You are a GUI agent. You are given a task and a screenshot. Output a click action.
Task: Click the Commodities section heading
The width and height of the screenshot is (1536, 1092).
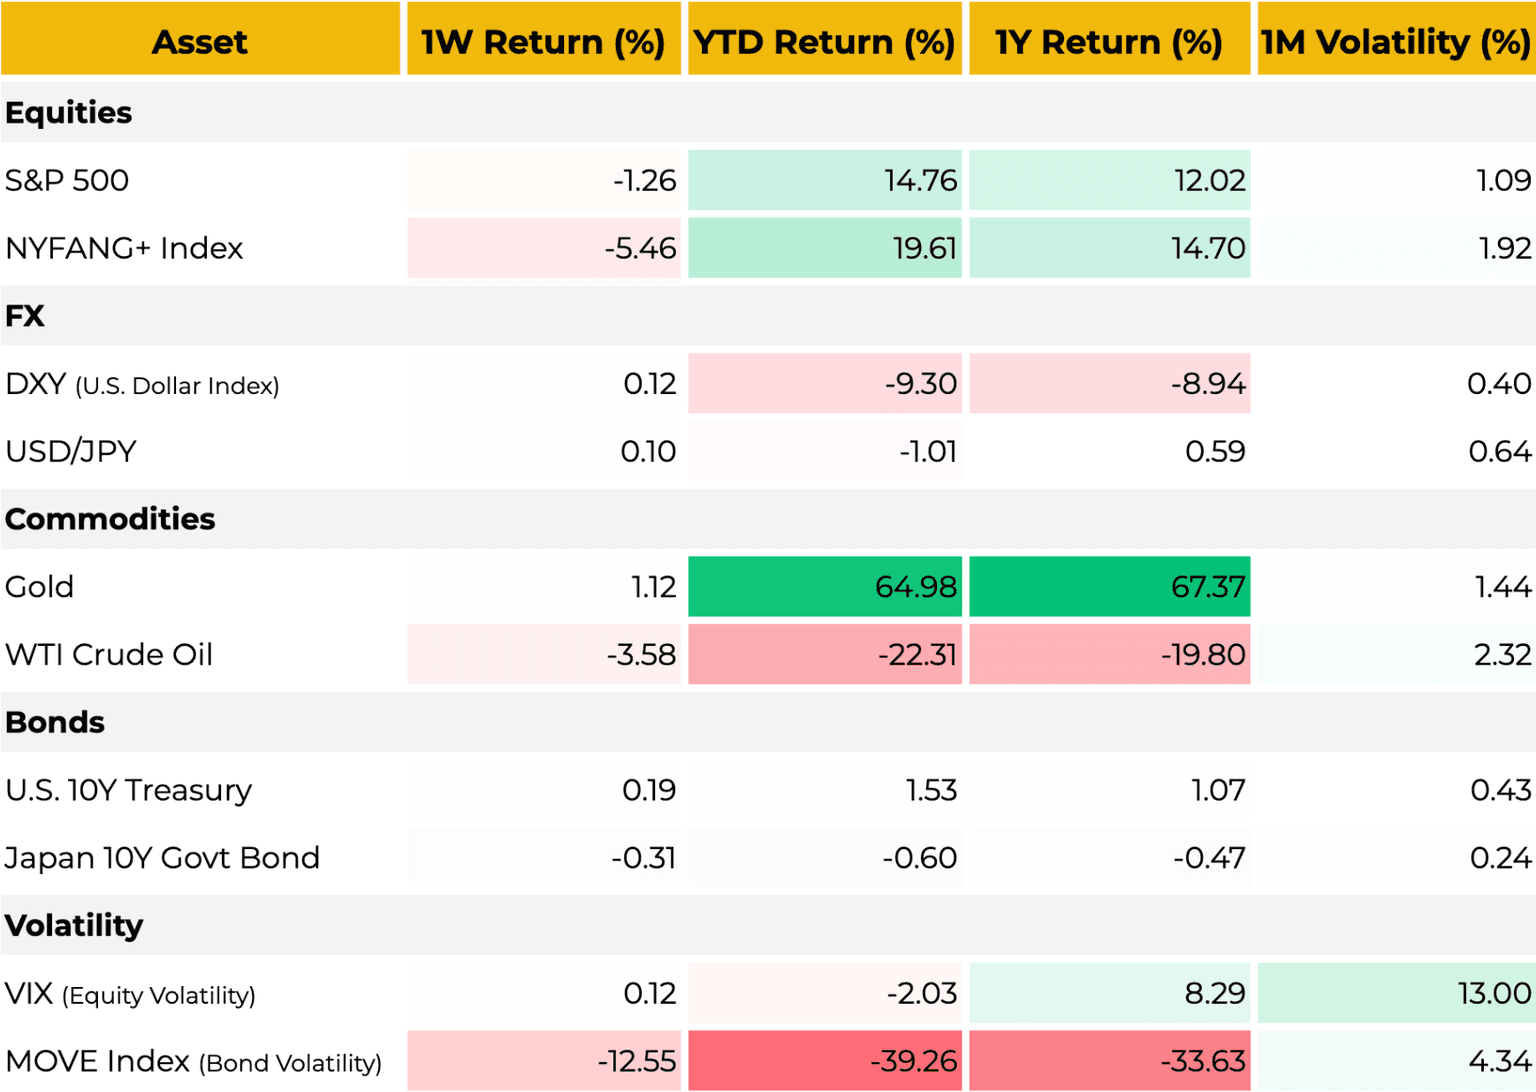[x=110, y=519]
